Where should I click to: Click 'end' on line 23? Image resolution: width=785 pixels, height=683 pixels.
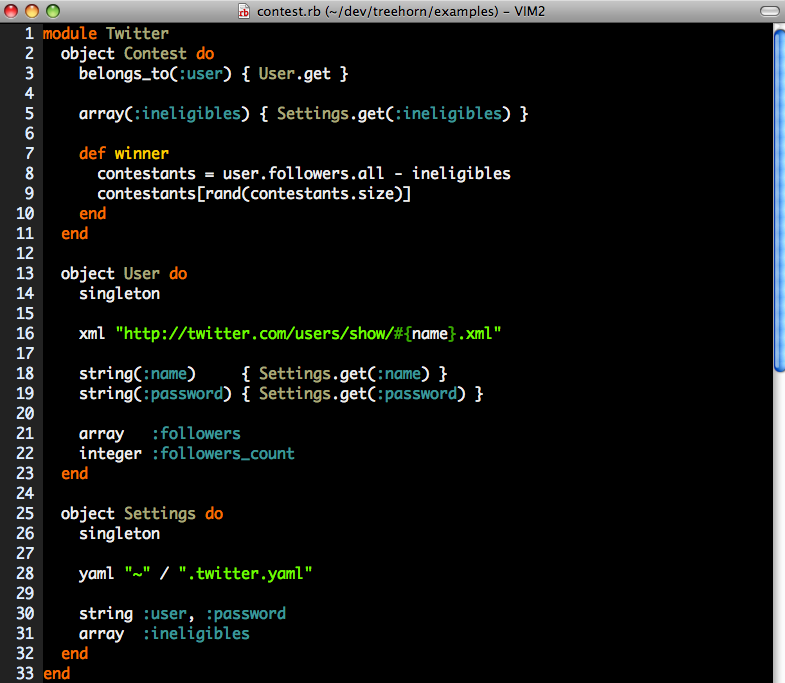[75, 474]
